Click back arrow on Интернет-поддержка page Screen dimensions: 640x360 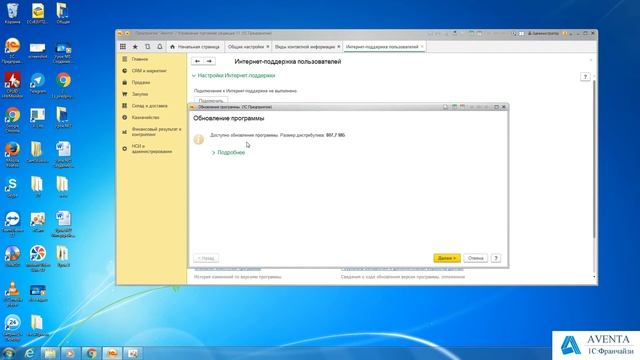pyautogui.click(x=197, y=61)
